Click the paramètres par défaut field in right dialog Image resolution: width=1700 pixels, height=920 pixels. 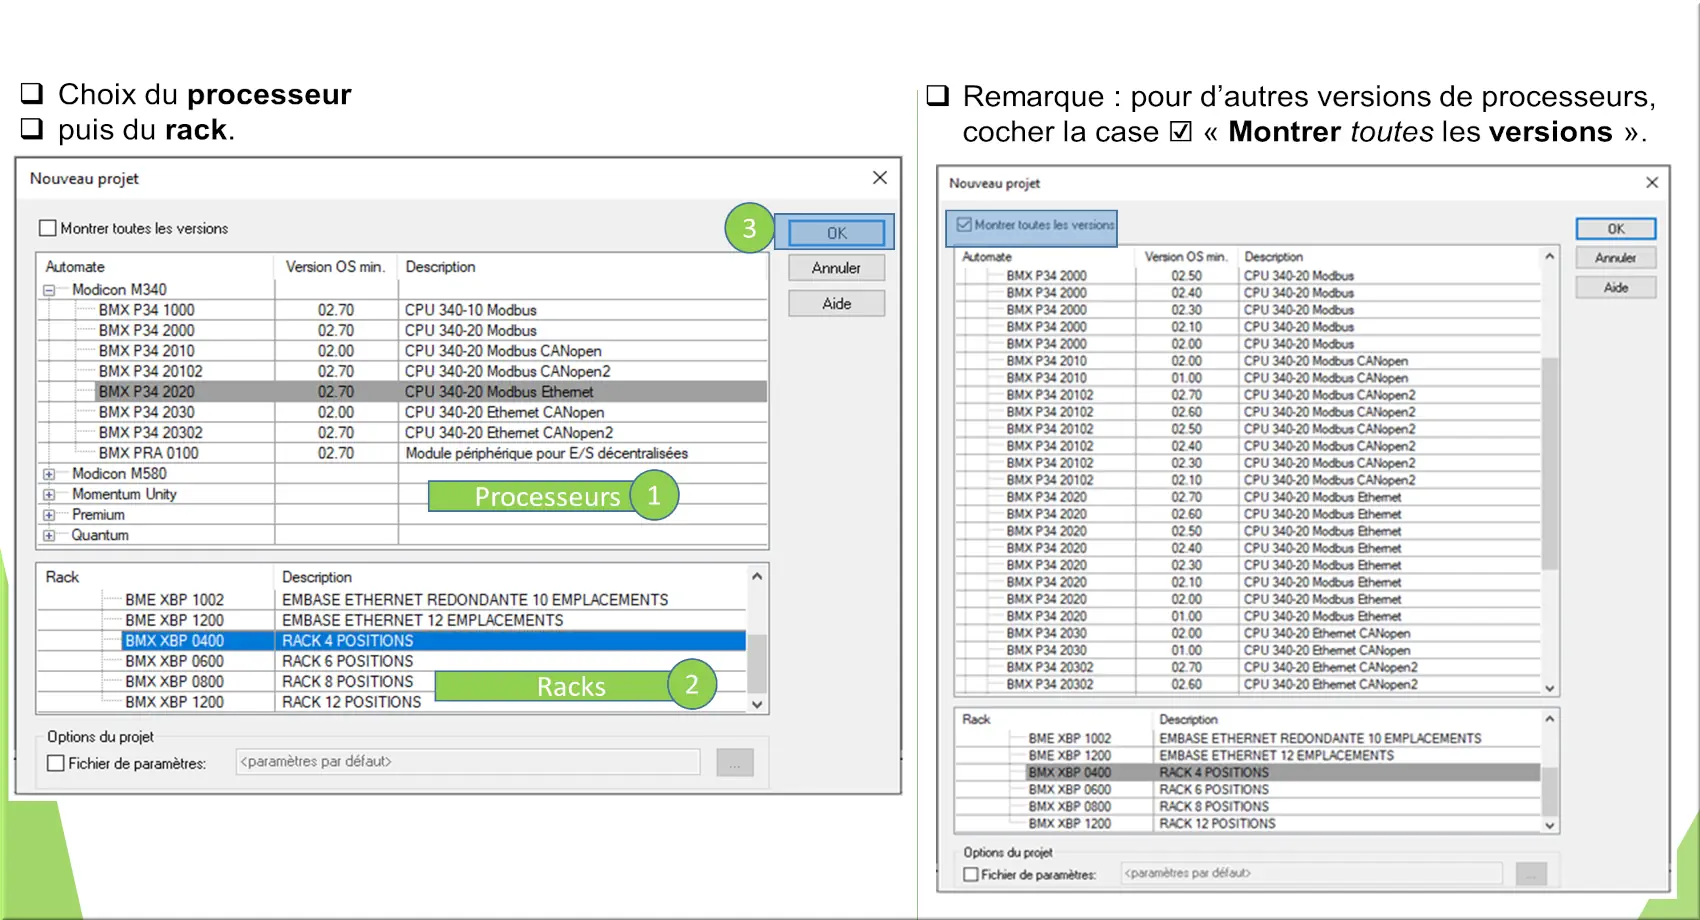[1312, 873]
